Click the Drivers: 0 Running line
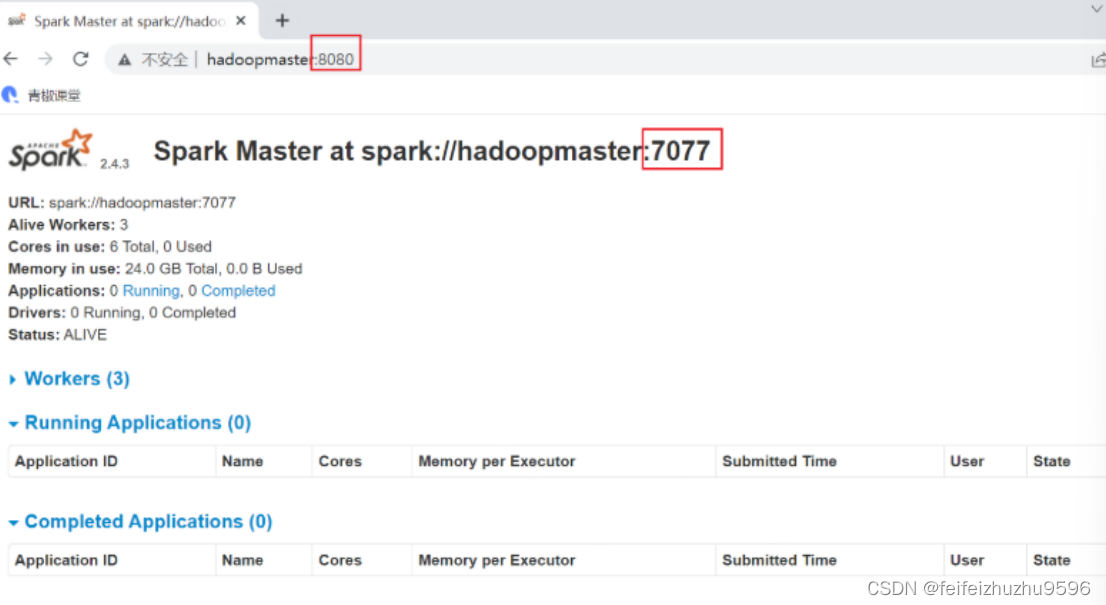Screen dimensions: 1106x605 coord(122,312)
